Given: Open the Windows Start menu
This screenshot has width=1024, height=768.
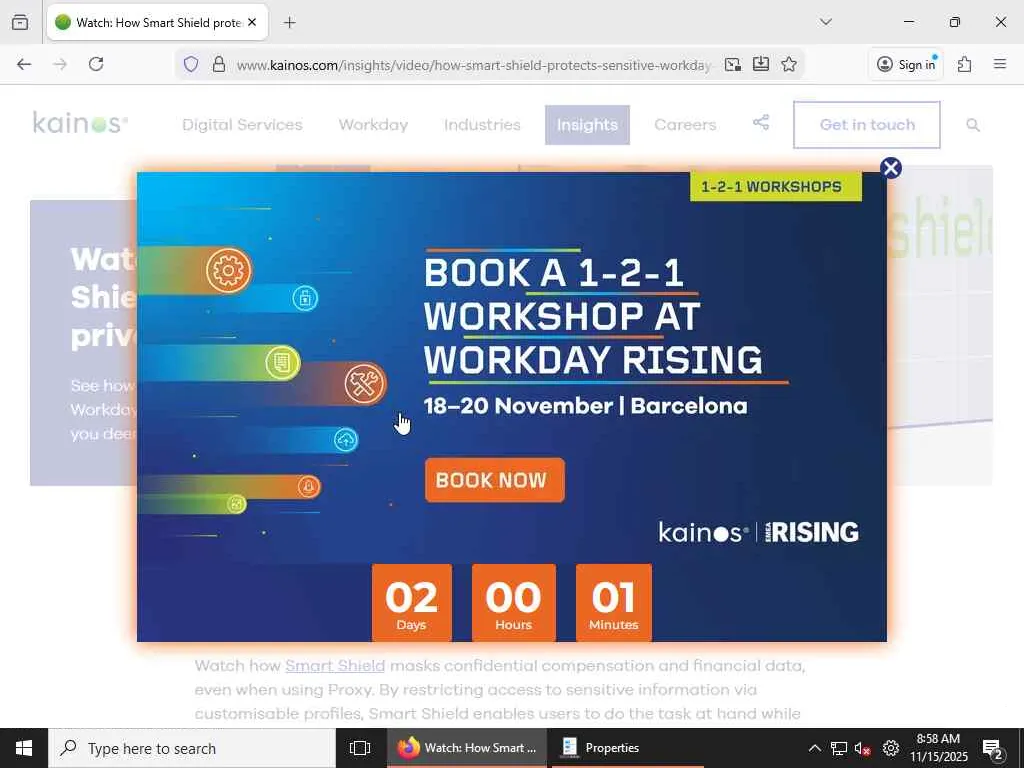Looking at the screenshot, I should (x=24, y=748).
